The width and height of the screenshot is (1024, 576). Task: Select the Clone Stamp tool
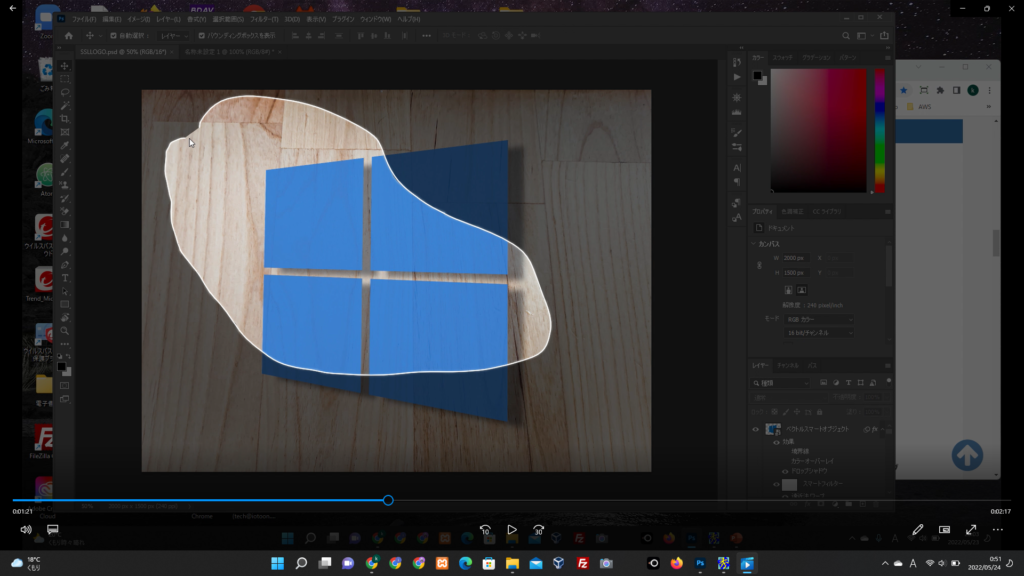[65, 185]
